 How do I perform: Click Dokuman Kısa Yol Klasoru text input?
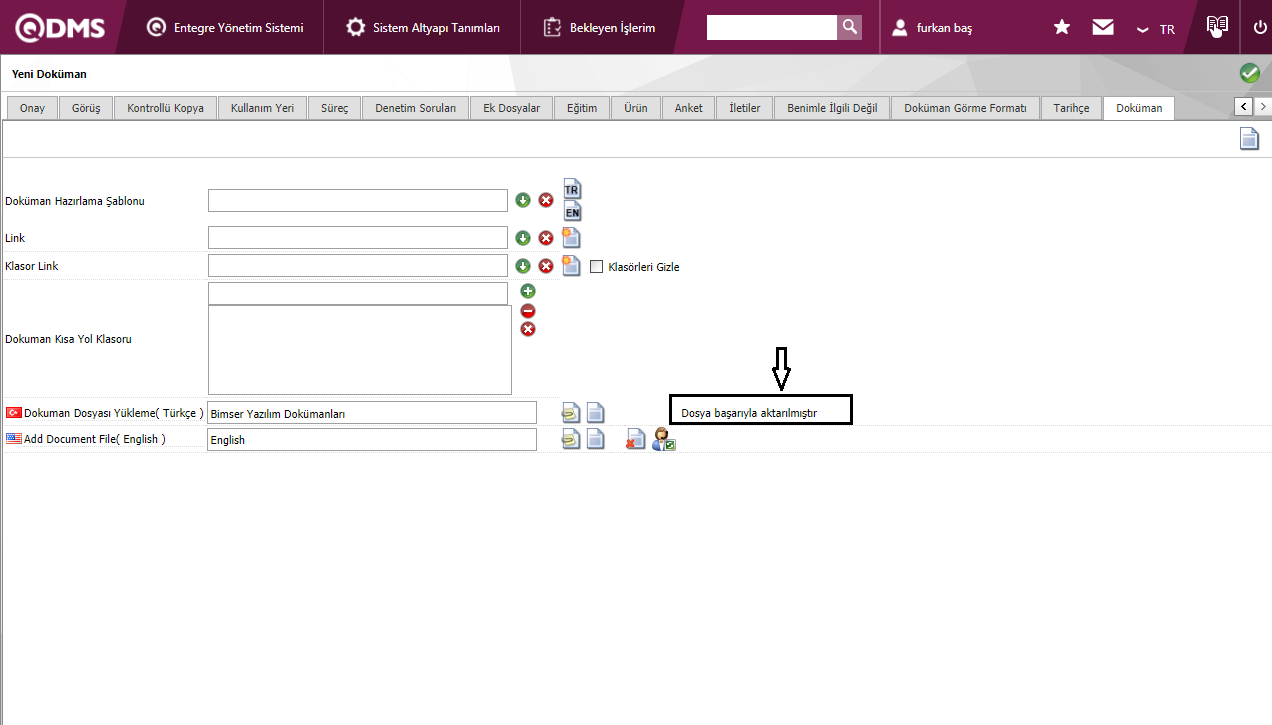(358, 293)
